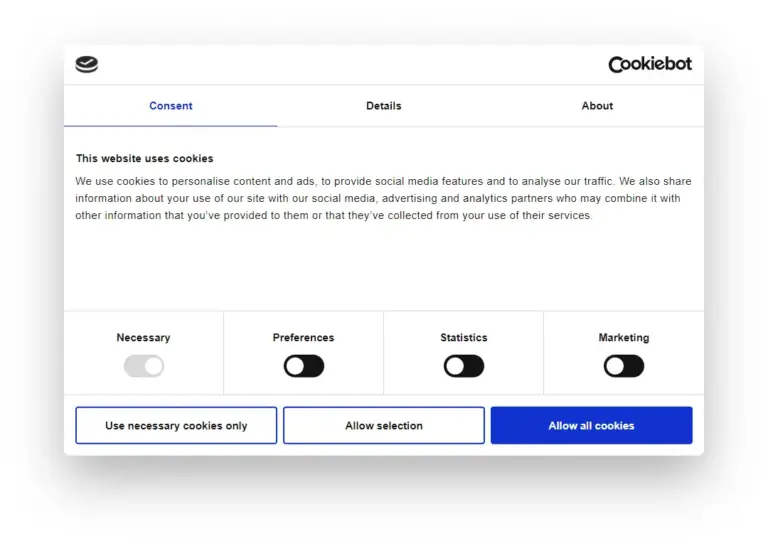Switch to the Consent tab
This screenshot has width=768, height=546.
point(171,106)
